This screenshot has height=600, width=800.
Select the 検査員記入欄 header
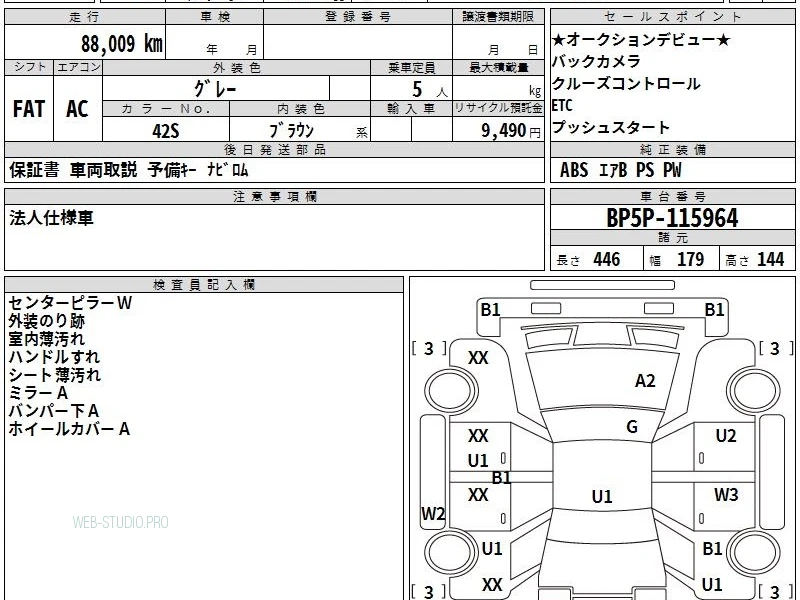(204, 285)
